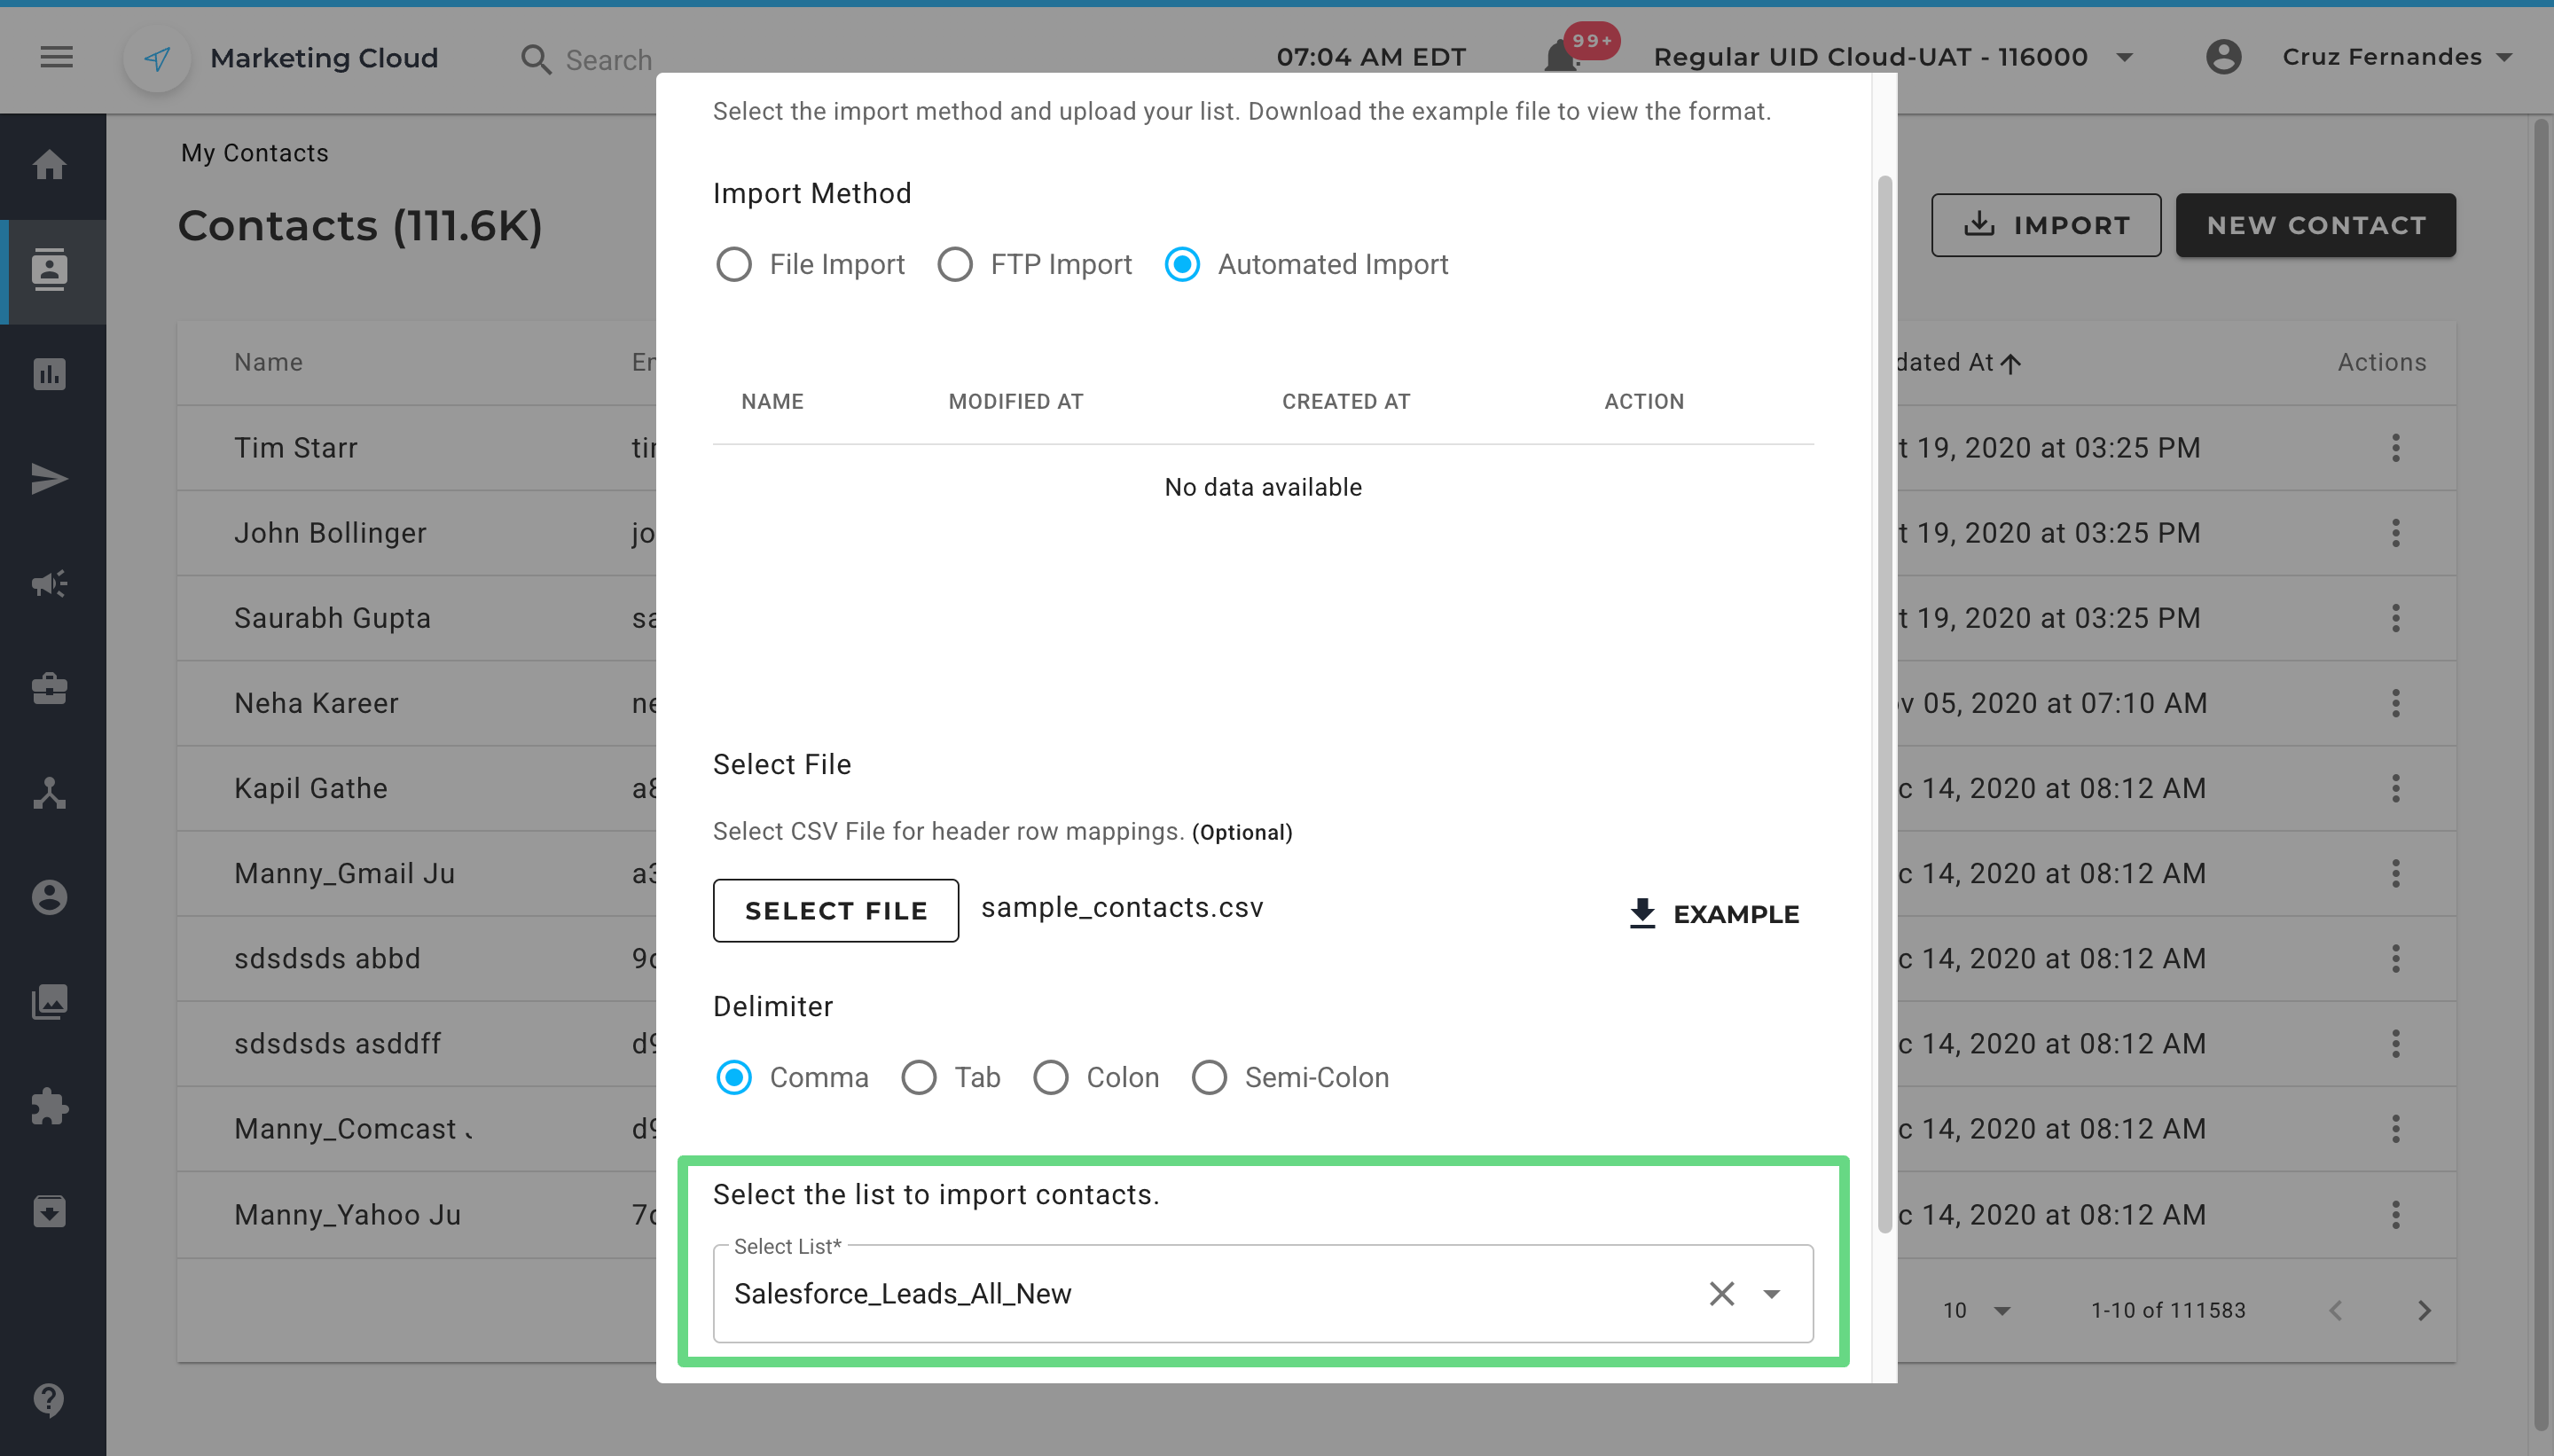Click the paper plane Send icon
This screenshot has height=1456, width=2554.
point(49,479)
